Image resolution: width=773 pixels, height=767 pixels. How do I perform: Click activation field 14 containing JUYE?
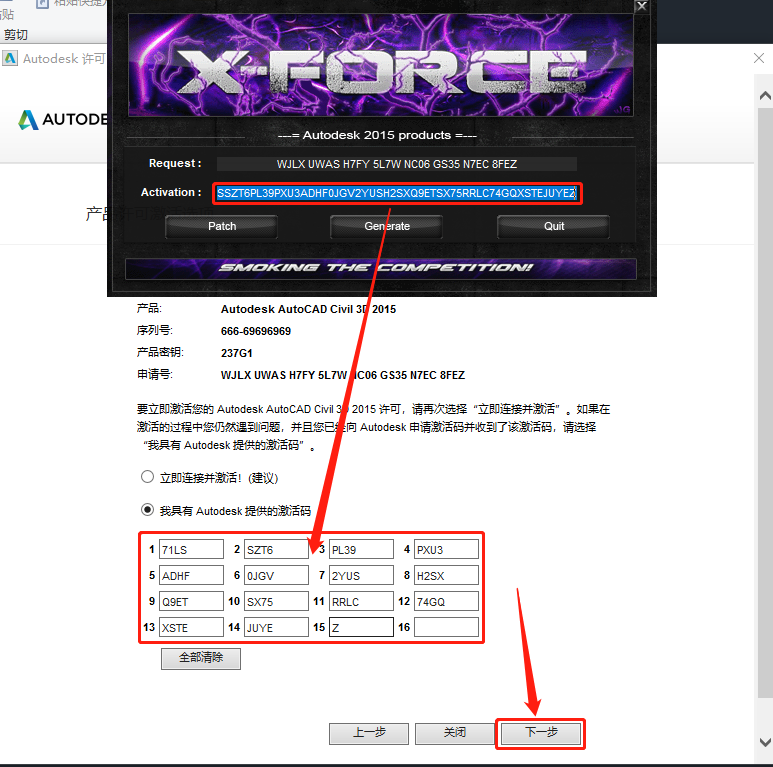tap(277, 628)
